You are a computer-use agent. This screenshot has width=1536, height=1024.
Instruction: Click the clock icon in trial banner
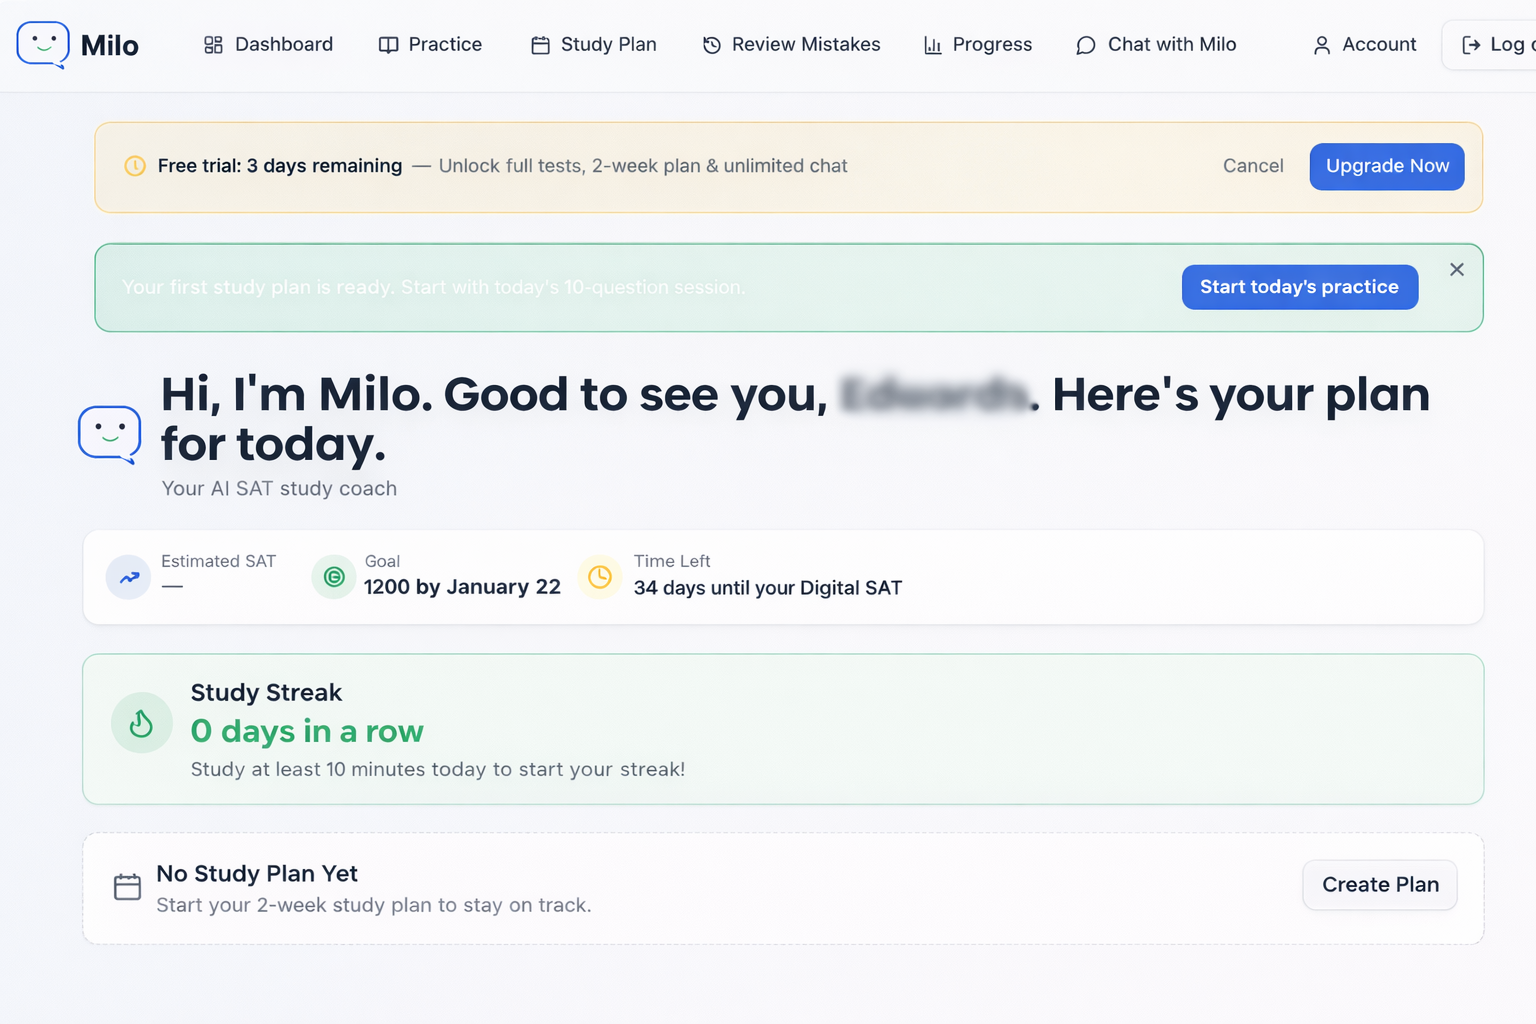click(135, 166)
